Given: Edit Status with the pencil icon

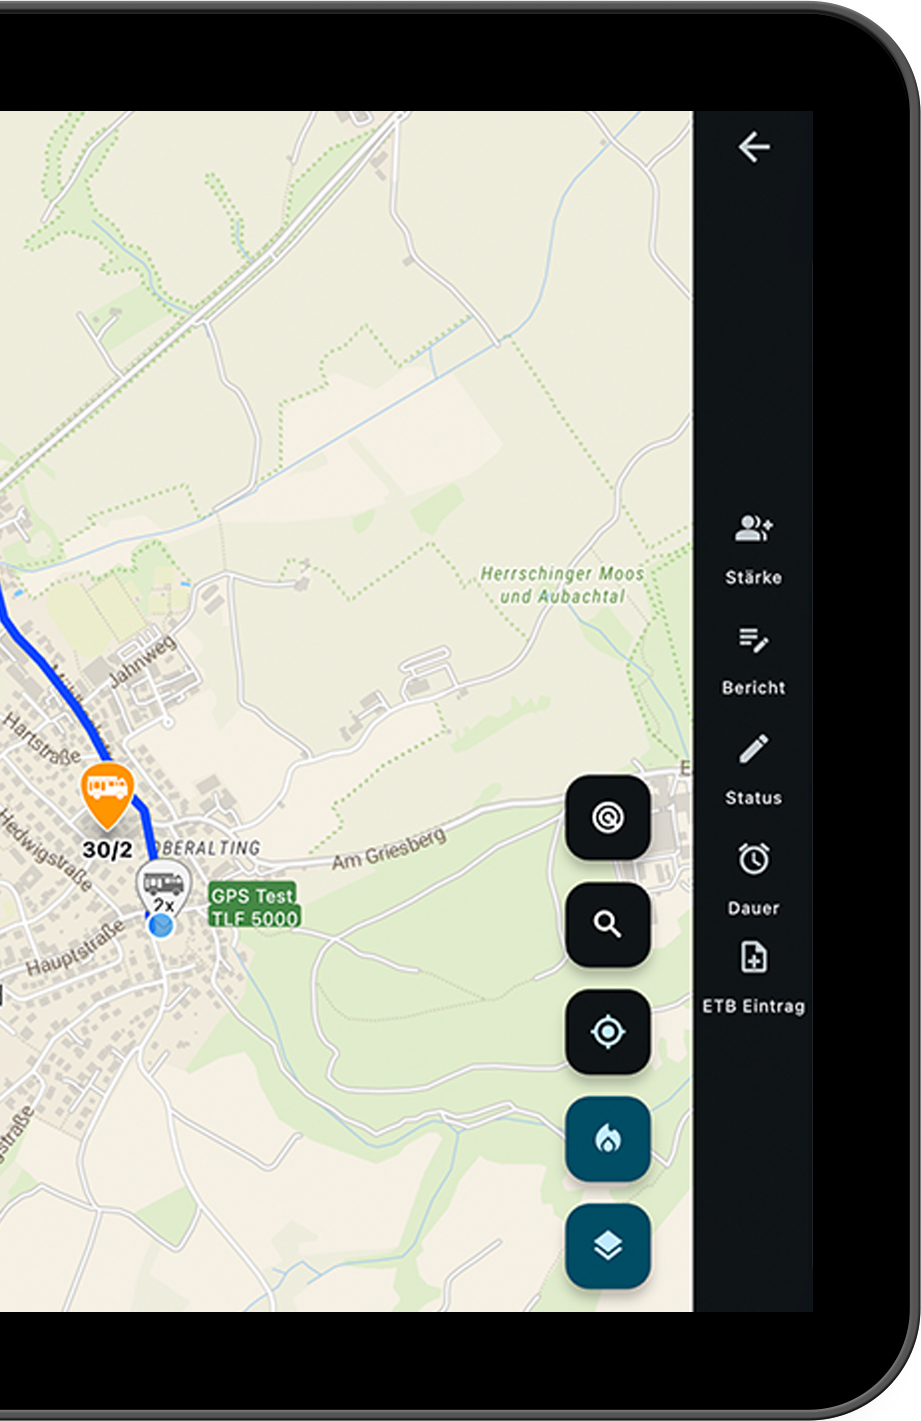Looking at the screenshot, I should pos(754,770).
